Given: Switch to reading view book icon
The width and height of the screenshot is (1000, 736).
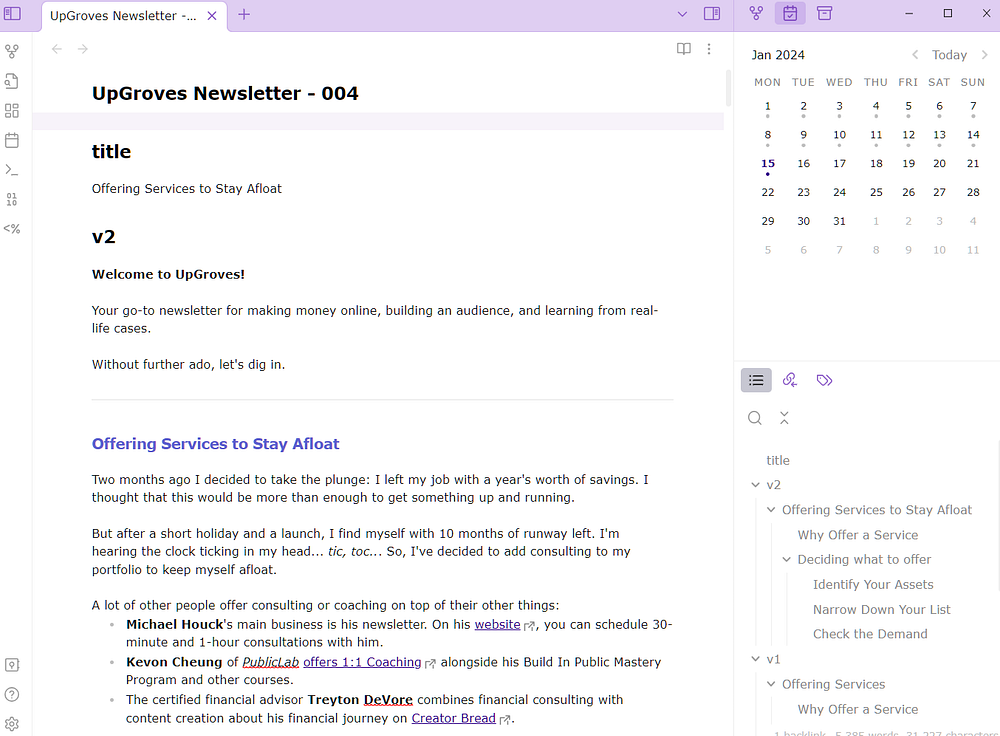Looking at the screenshot, I should tap(684, 49).
